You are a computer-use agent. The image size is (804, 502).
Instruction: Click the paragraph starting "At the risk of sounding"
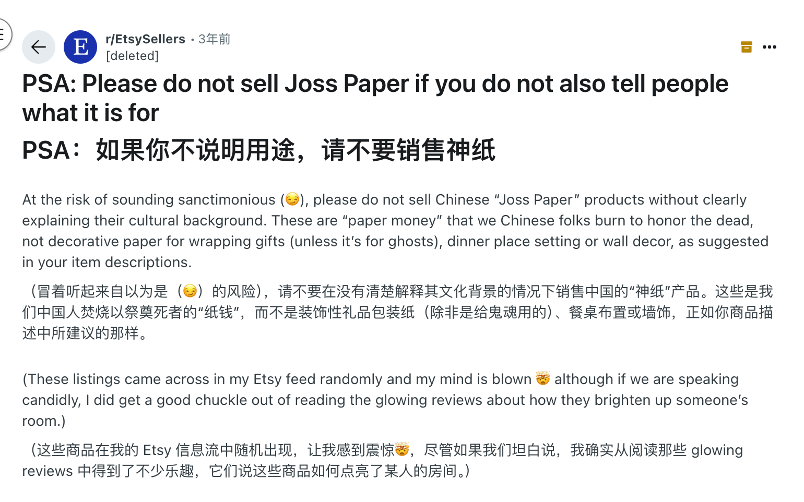click(x=395, y=231)
